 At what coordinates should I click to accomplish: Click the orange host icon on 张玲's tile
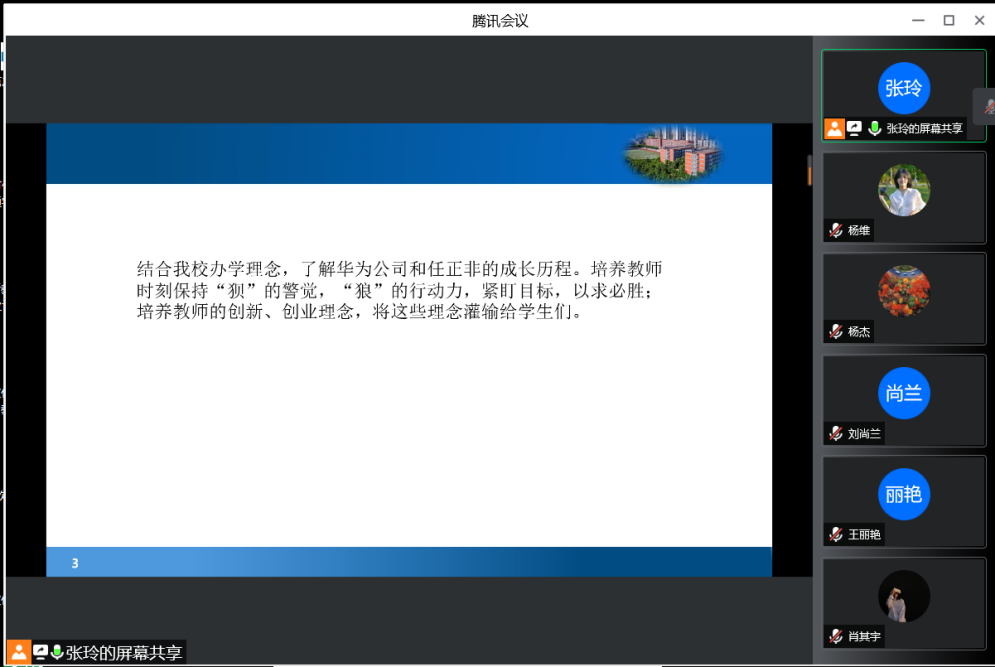click(x=834, y=128)
